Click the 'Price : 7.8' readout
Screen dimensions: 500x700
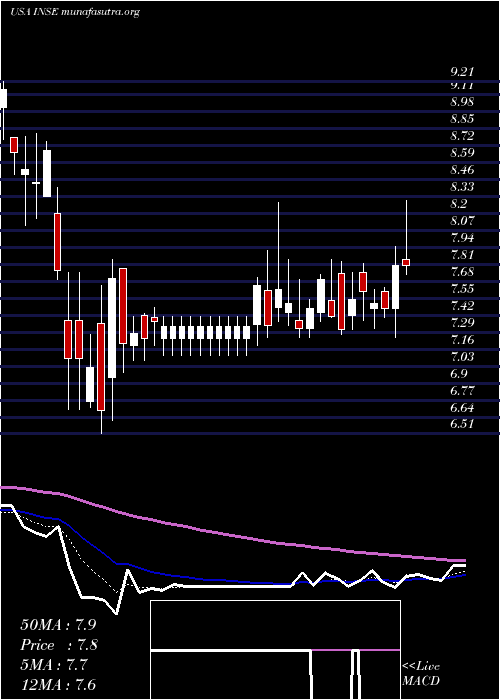point(58,645)
